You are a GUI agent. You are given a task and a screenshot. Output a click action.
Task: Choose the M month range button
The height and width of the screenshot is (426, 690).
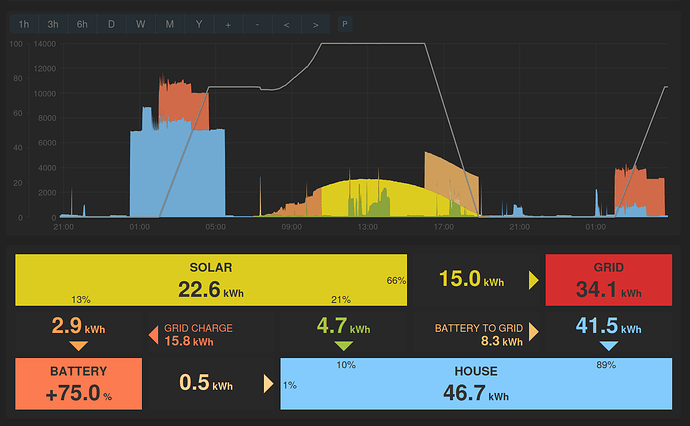[x=169, y=24]
